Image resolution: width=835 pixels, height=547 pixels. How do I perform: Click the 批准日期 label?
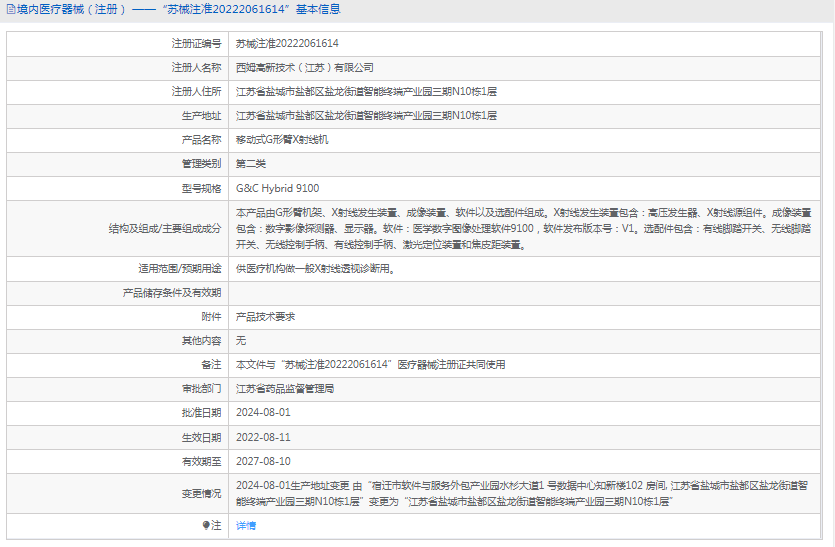[201, 413]
